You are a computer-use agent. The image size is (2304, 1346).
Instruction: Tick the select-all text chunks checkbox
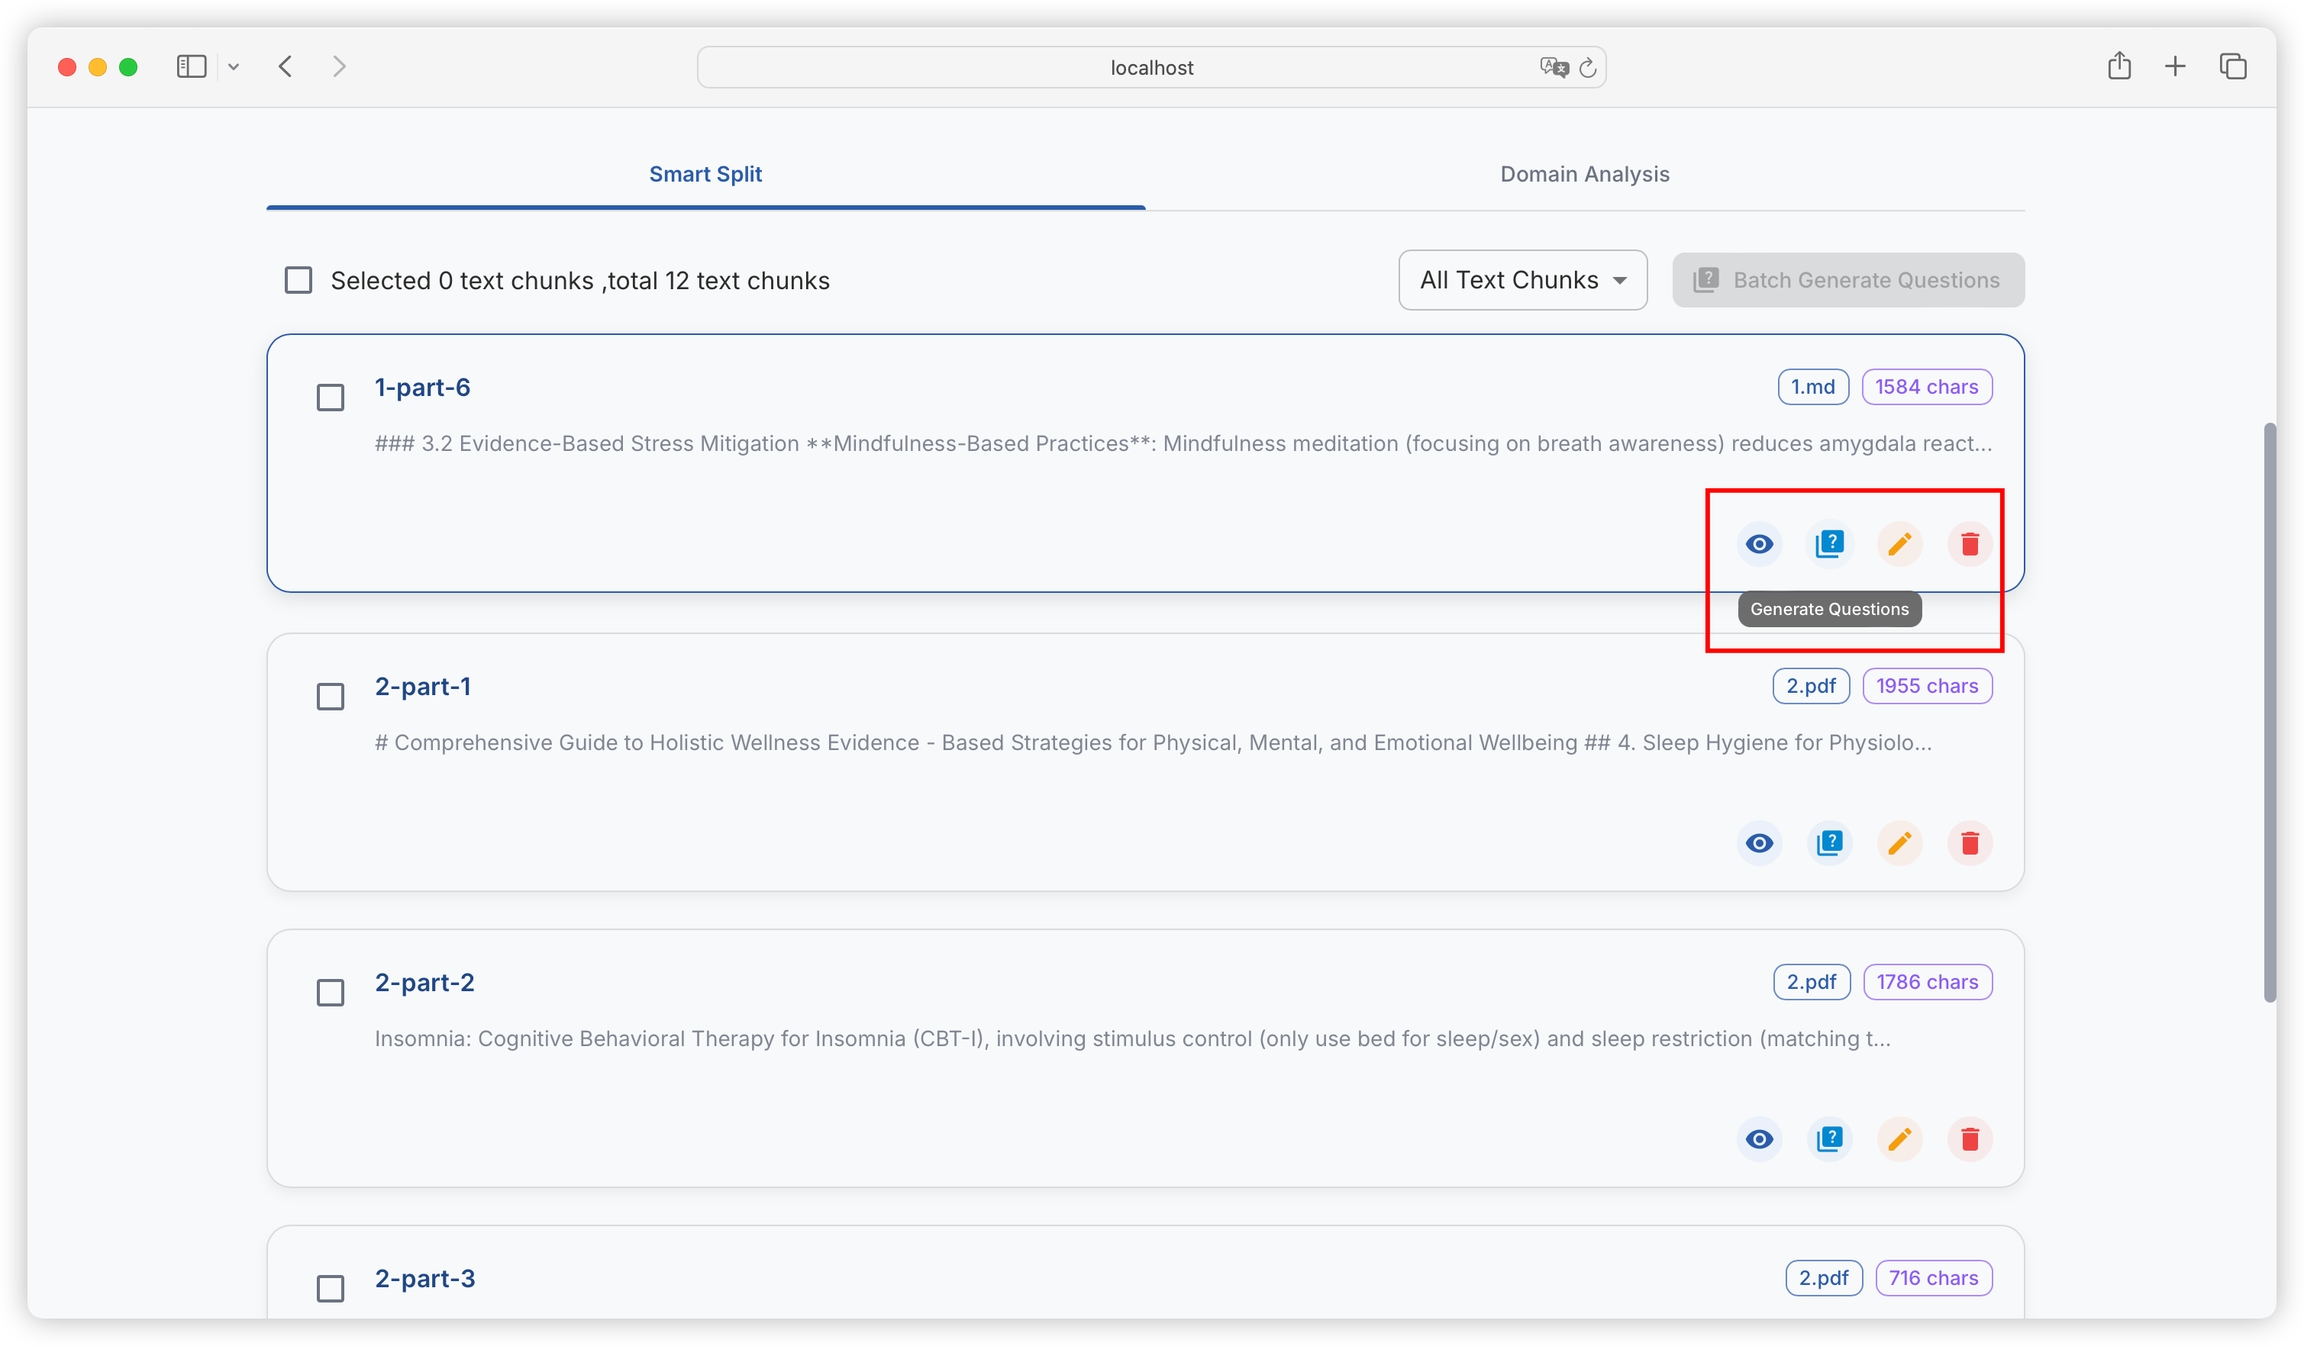coord(298,280)
